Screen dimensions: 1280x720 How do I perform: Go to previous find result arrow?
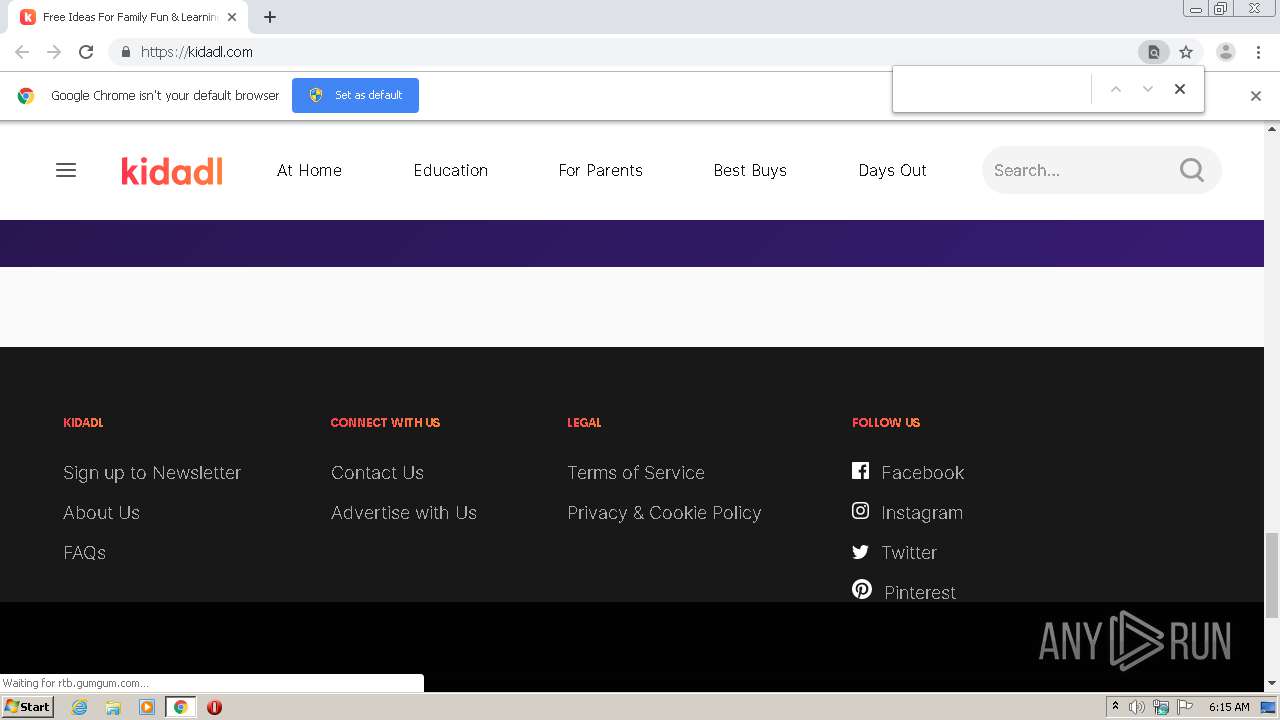(1116, 89)
